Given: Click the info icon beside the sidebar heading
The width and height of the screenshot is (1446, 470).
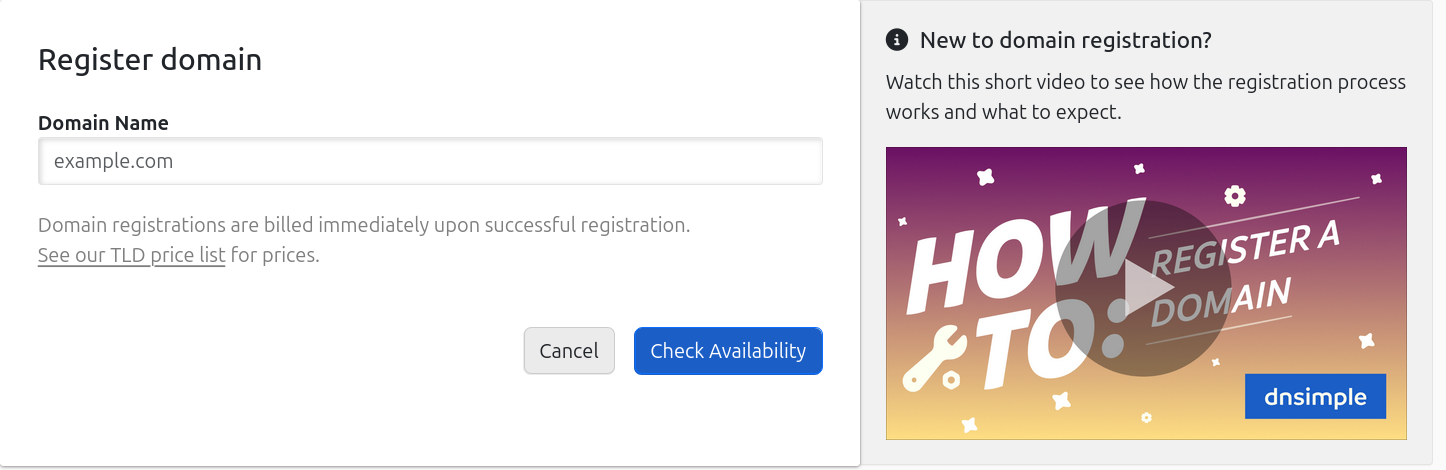Looking at the screenshot, I should point(897,40).
